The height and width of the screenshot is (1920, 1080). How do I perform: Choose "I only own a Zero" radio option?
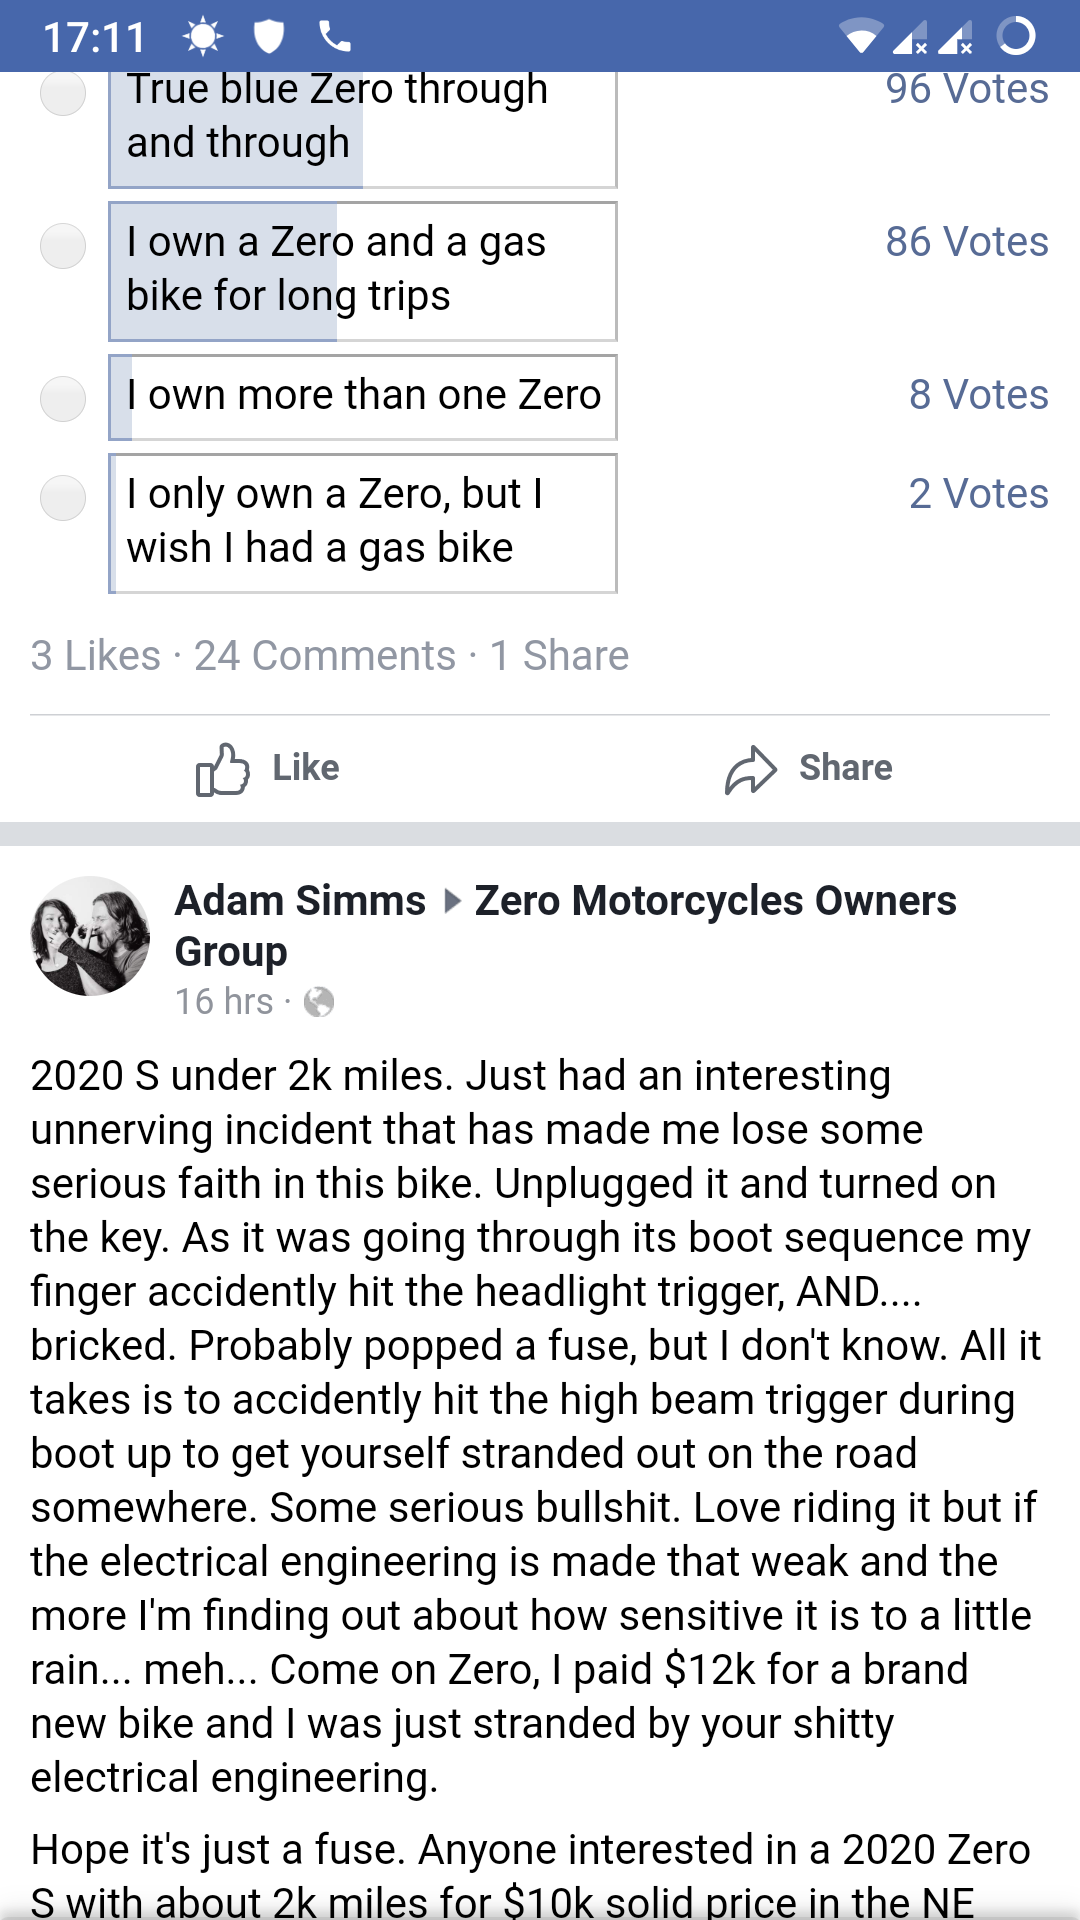point(63,498)
